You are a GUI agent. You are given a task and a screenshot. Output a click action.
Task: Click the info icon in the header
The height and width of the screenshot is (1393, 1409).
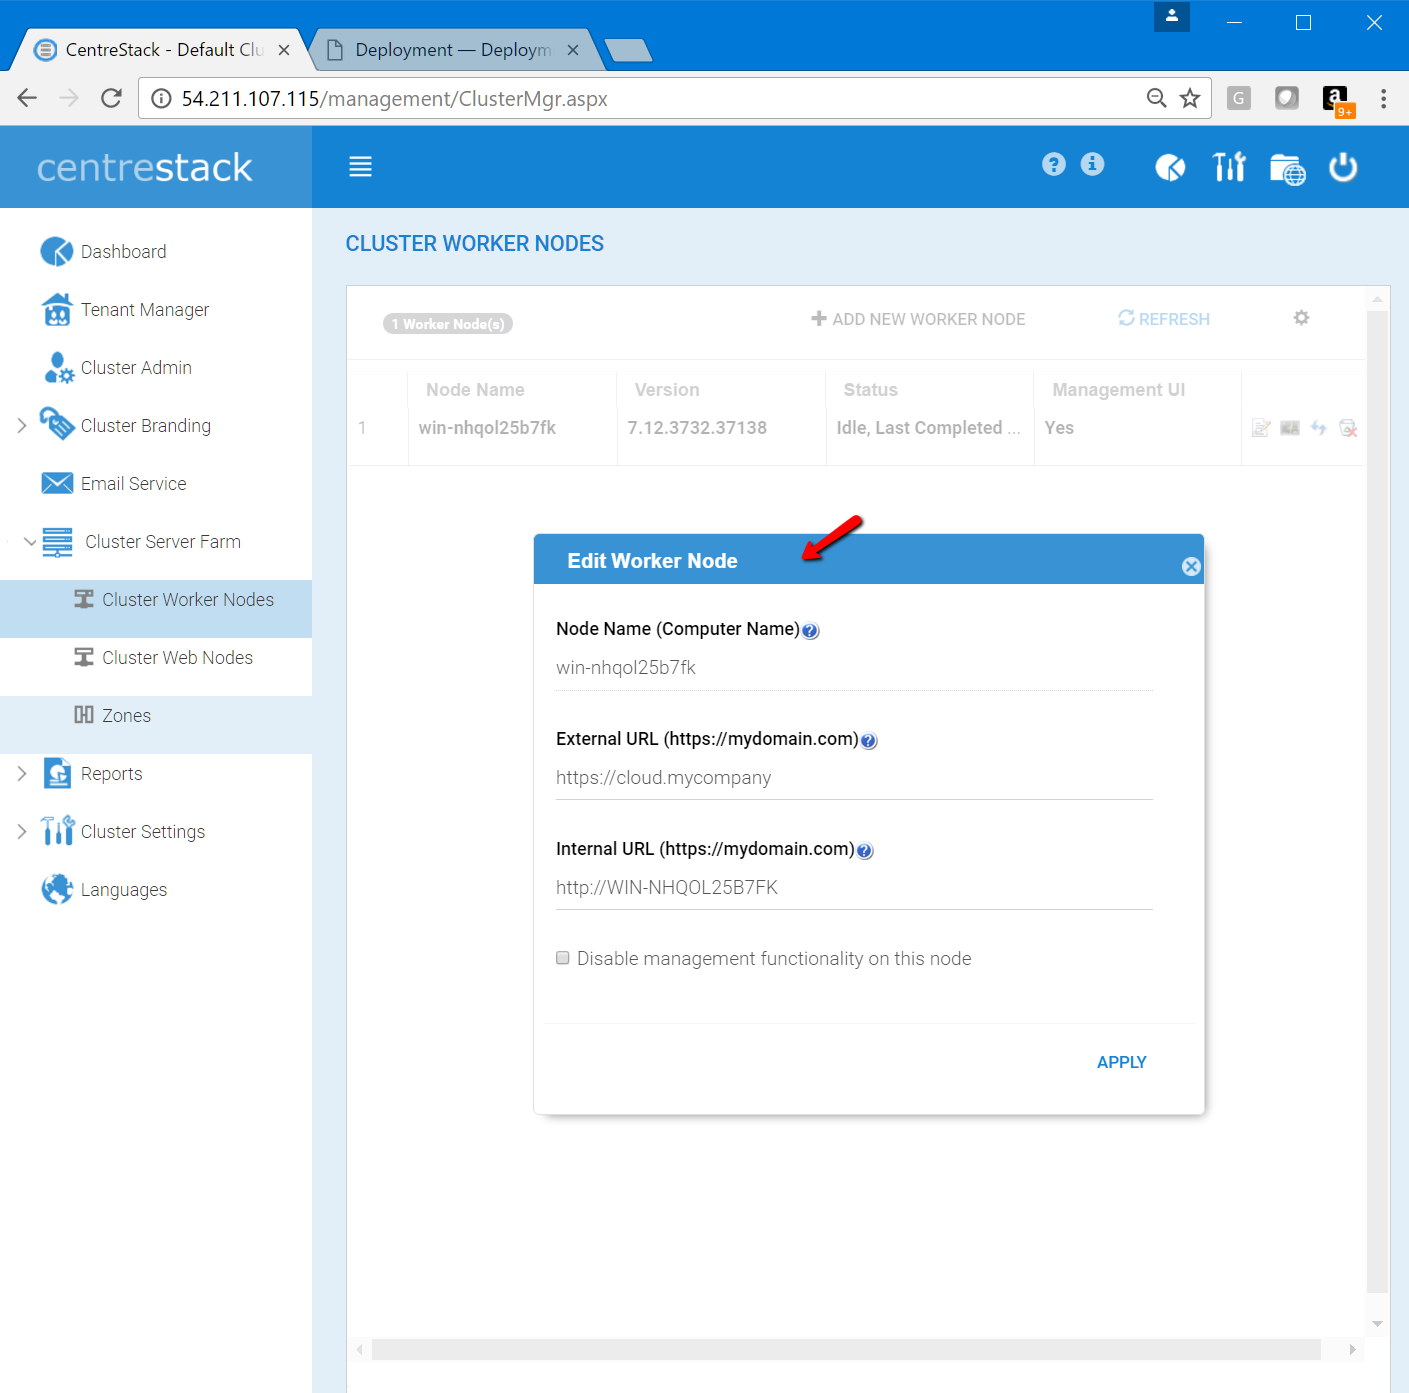pos(1092,164)
